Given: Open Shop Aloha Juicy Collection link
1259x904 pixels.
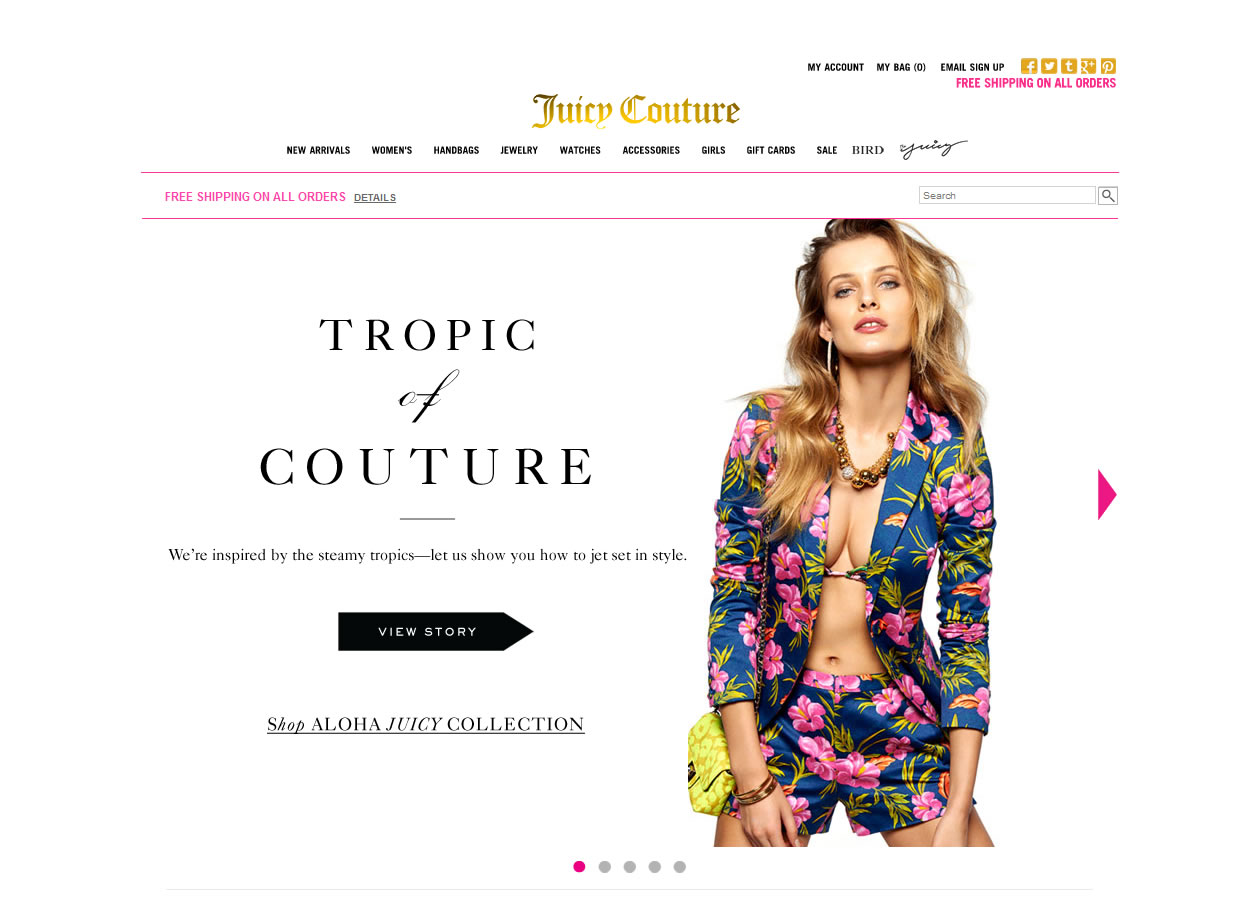Looking at the screenshot, I should pos(426,724).
